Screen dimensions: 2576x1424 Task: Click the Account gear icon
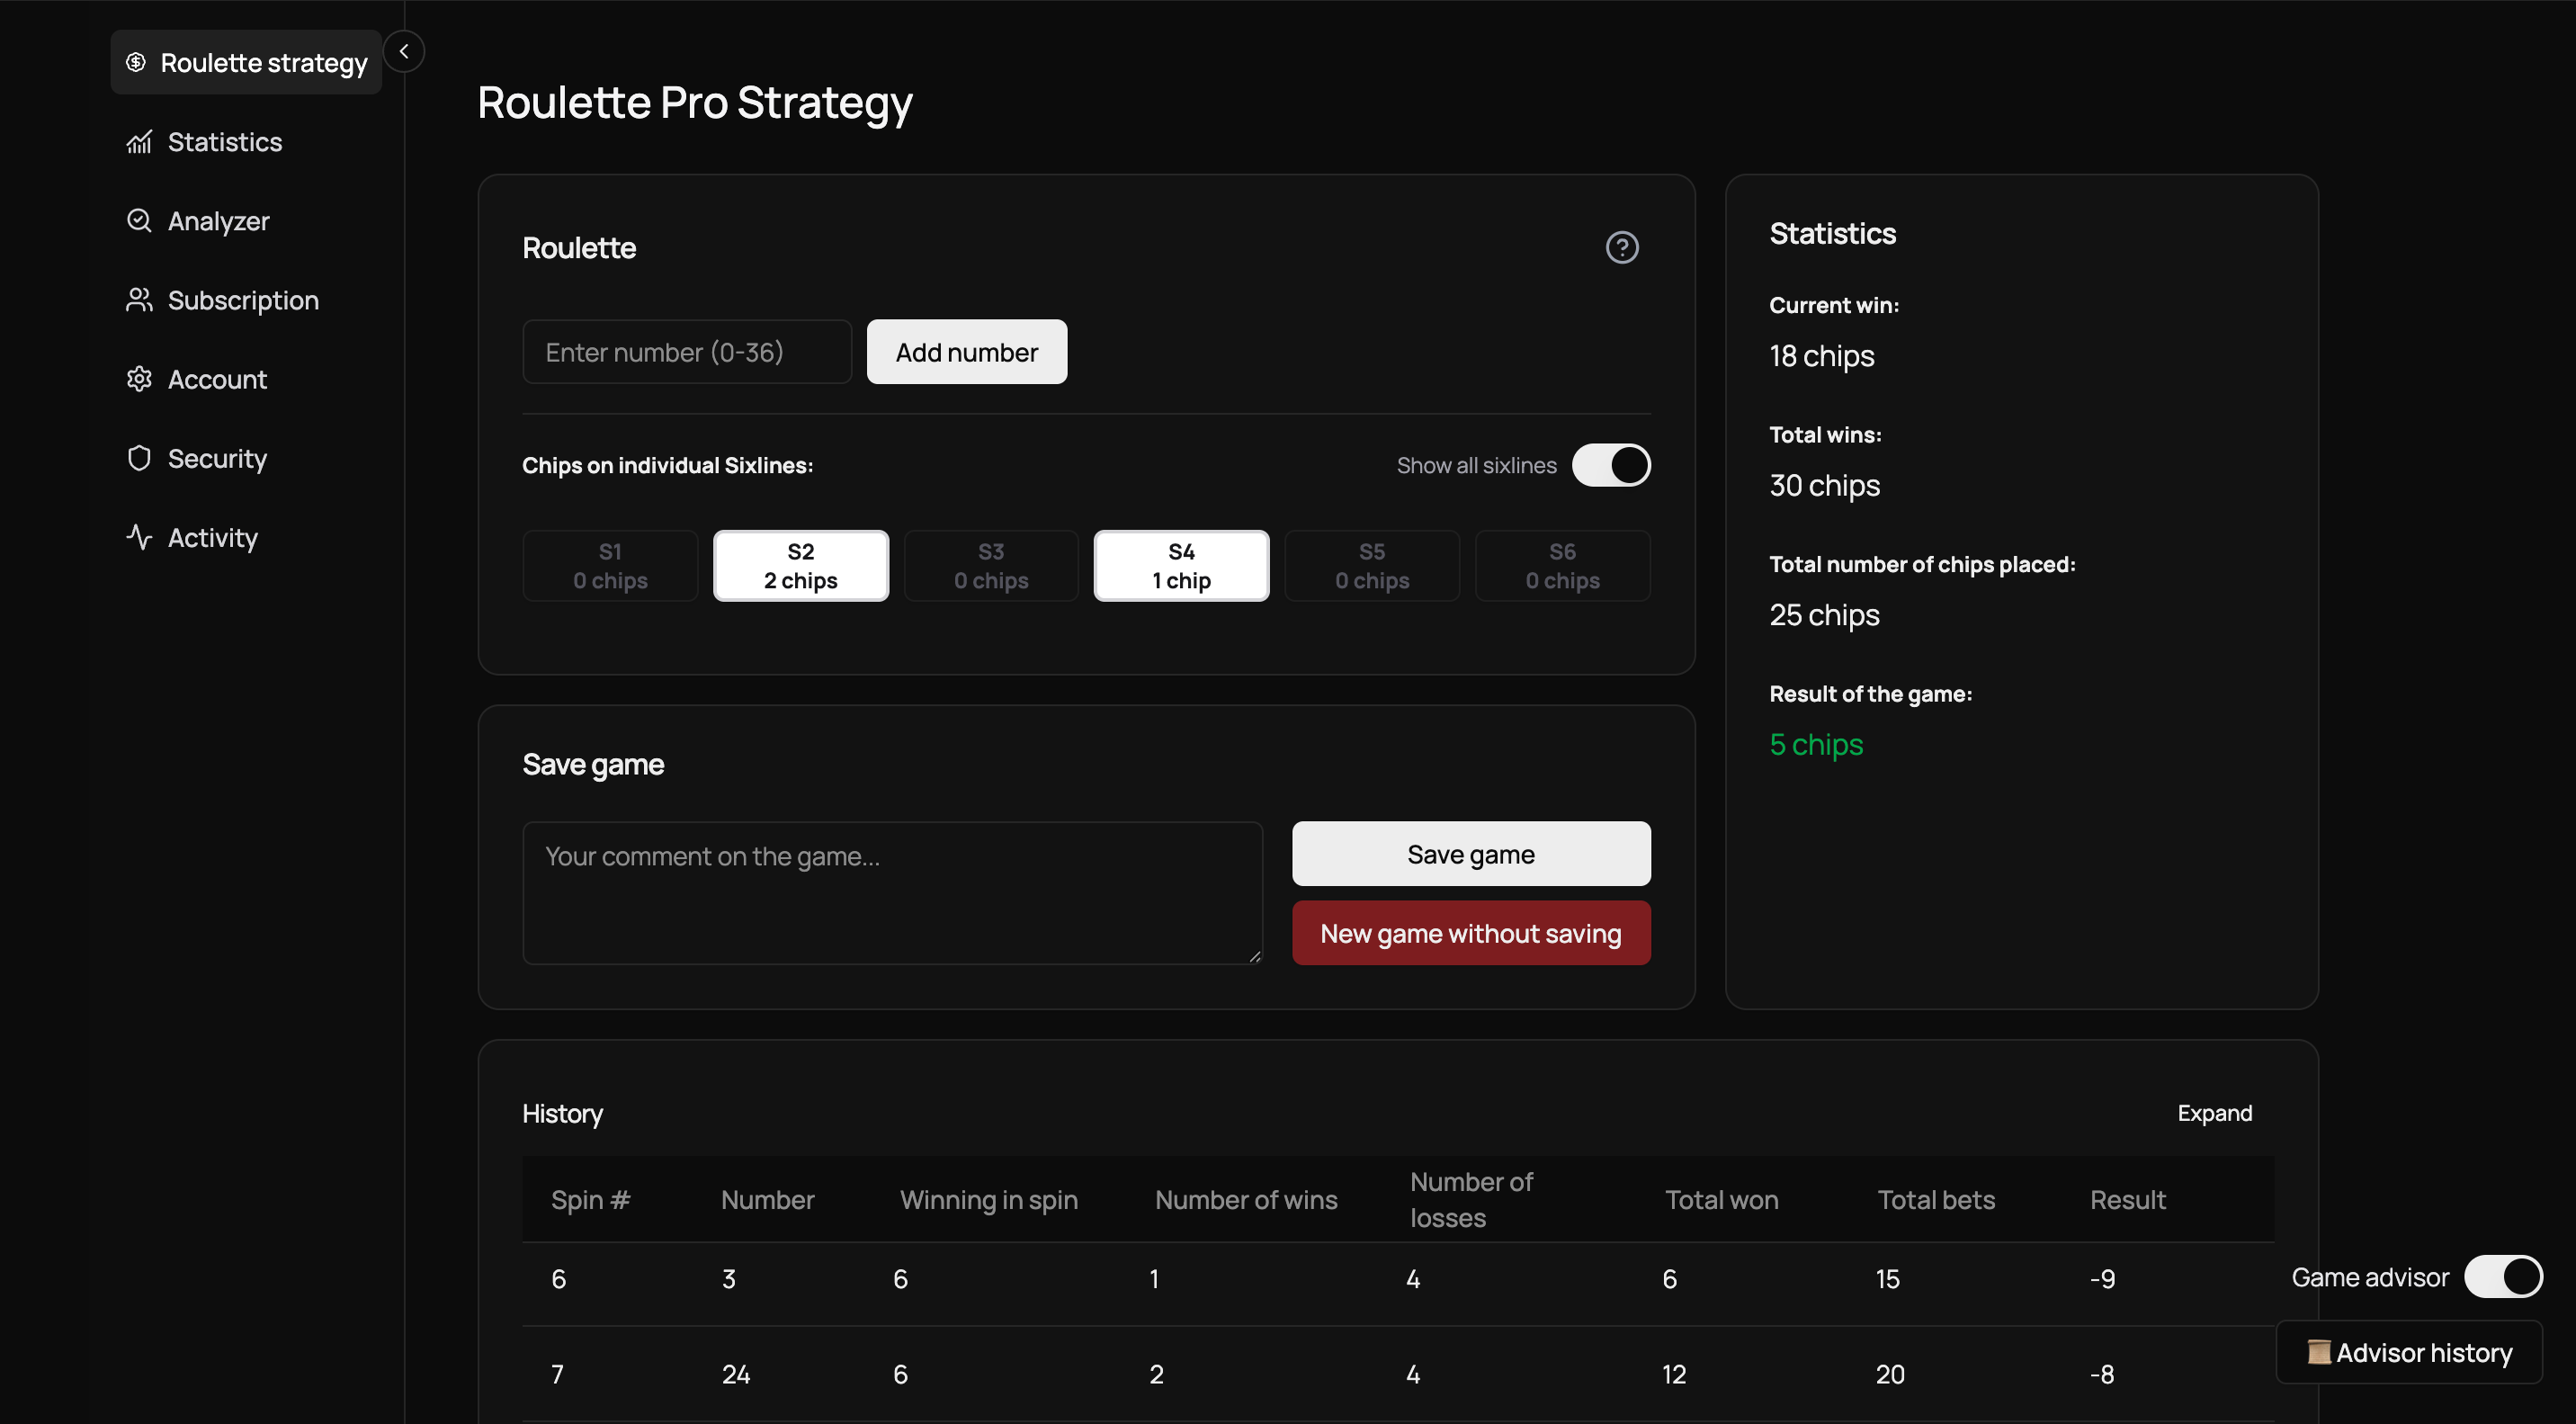tap(139, 378)
